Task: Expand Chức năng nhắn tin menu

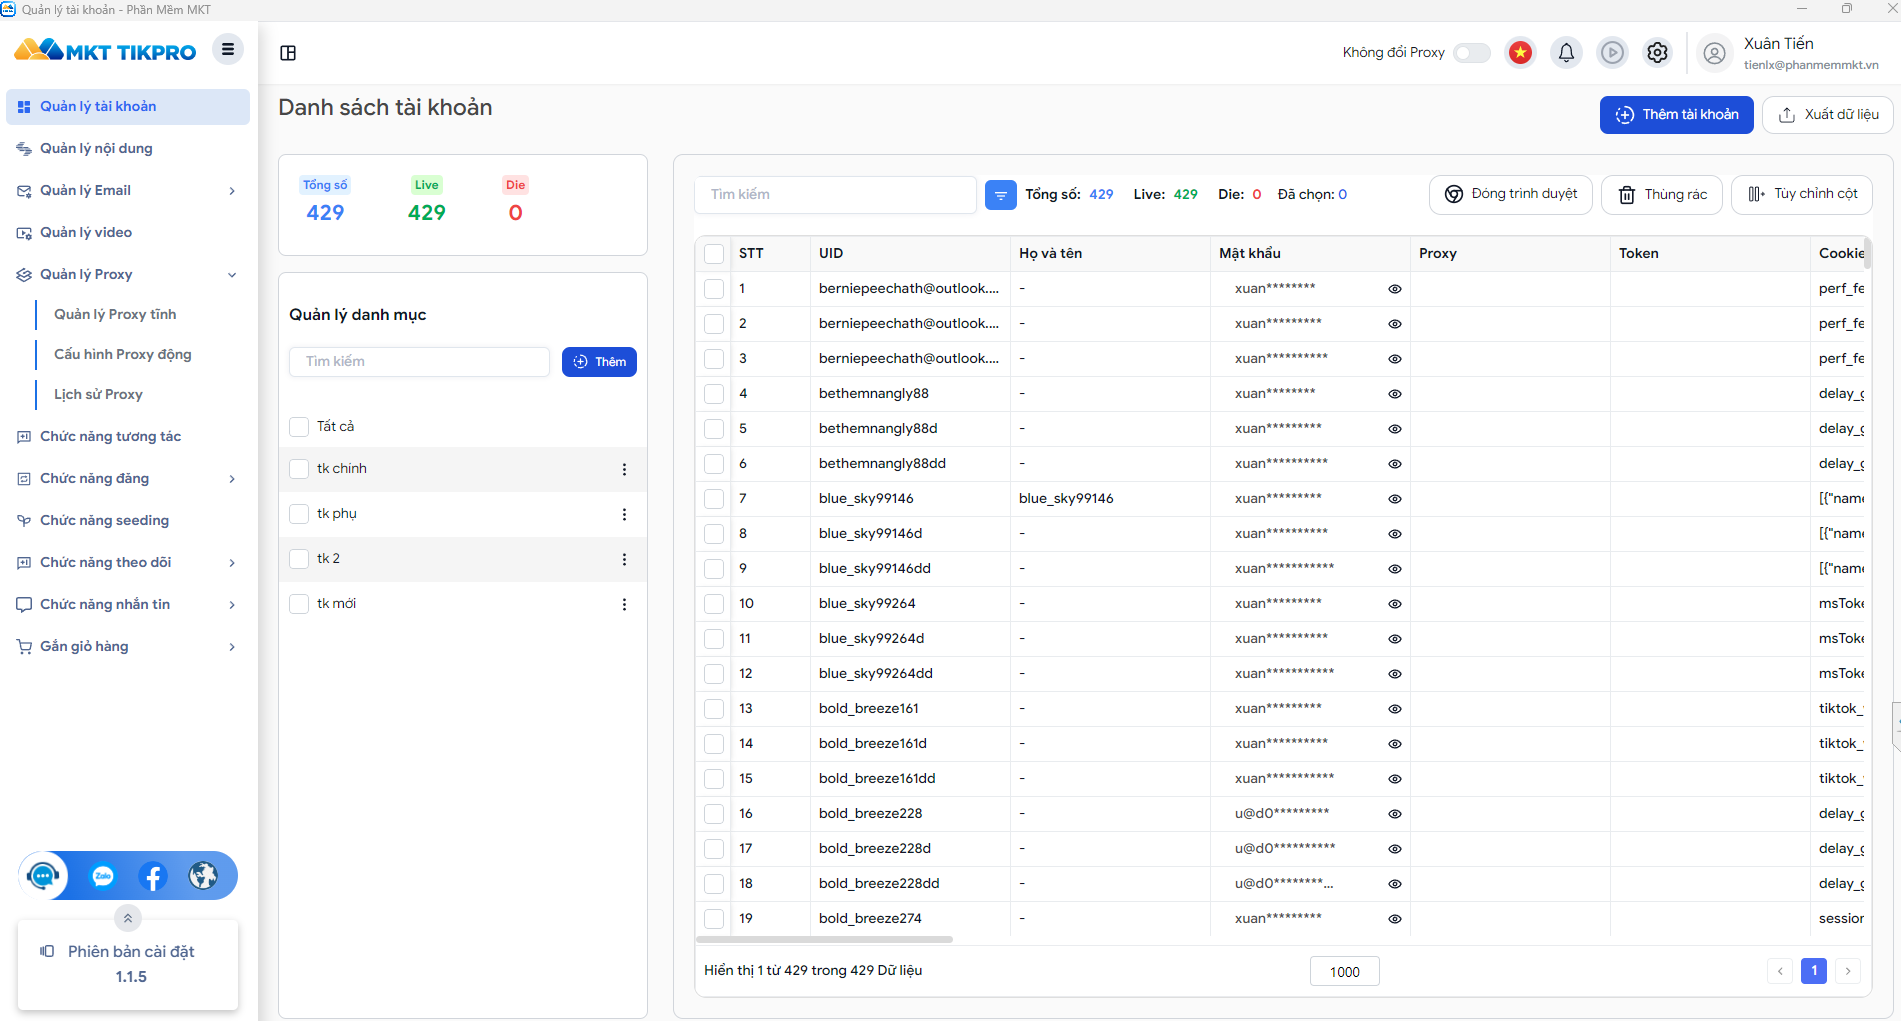Action: 232,605
